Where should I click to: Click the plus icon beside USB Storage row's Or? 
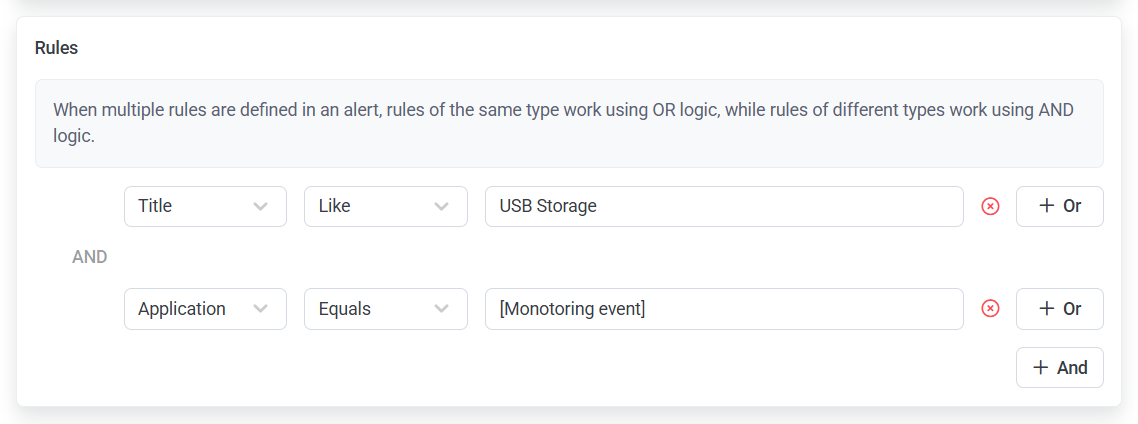point(1047,206)
